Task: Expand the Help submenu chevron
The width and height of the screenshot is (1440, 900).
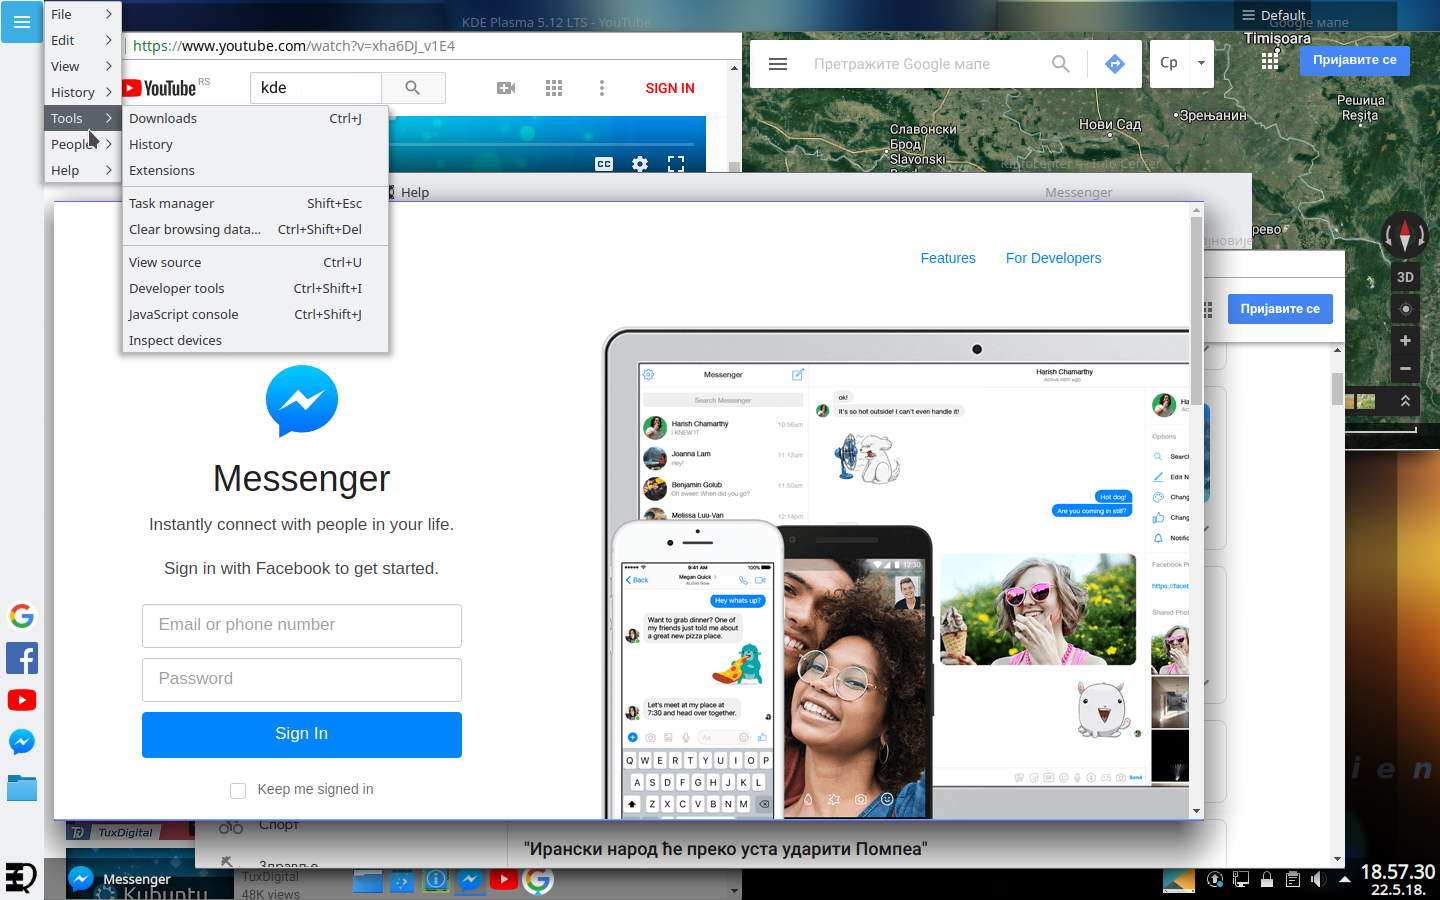Action: [109, 170]
